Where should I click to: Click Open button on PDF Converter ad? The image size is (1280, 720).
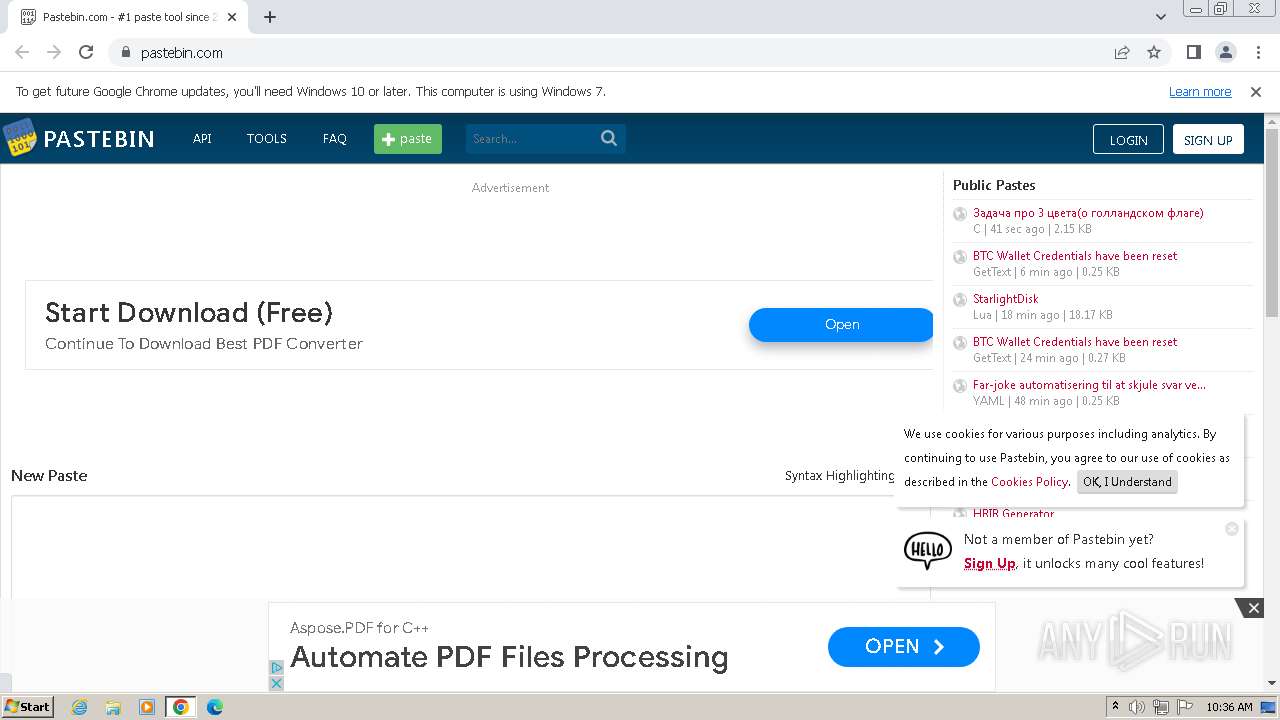(x=841, y=324)
